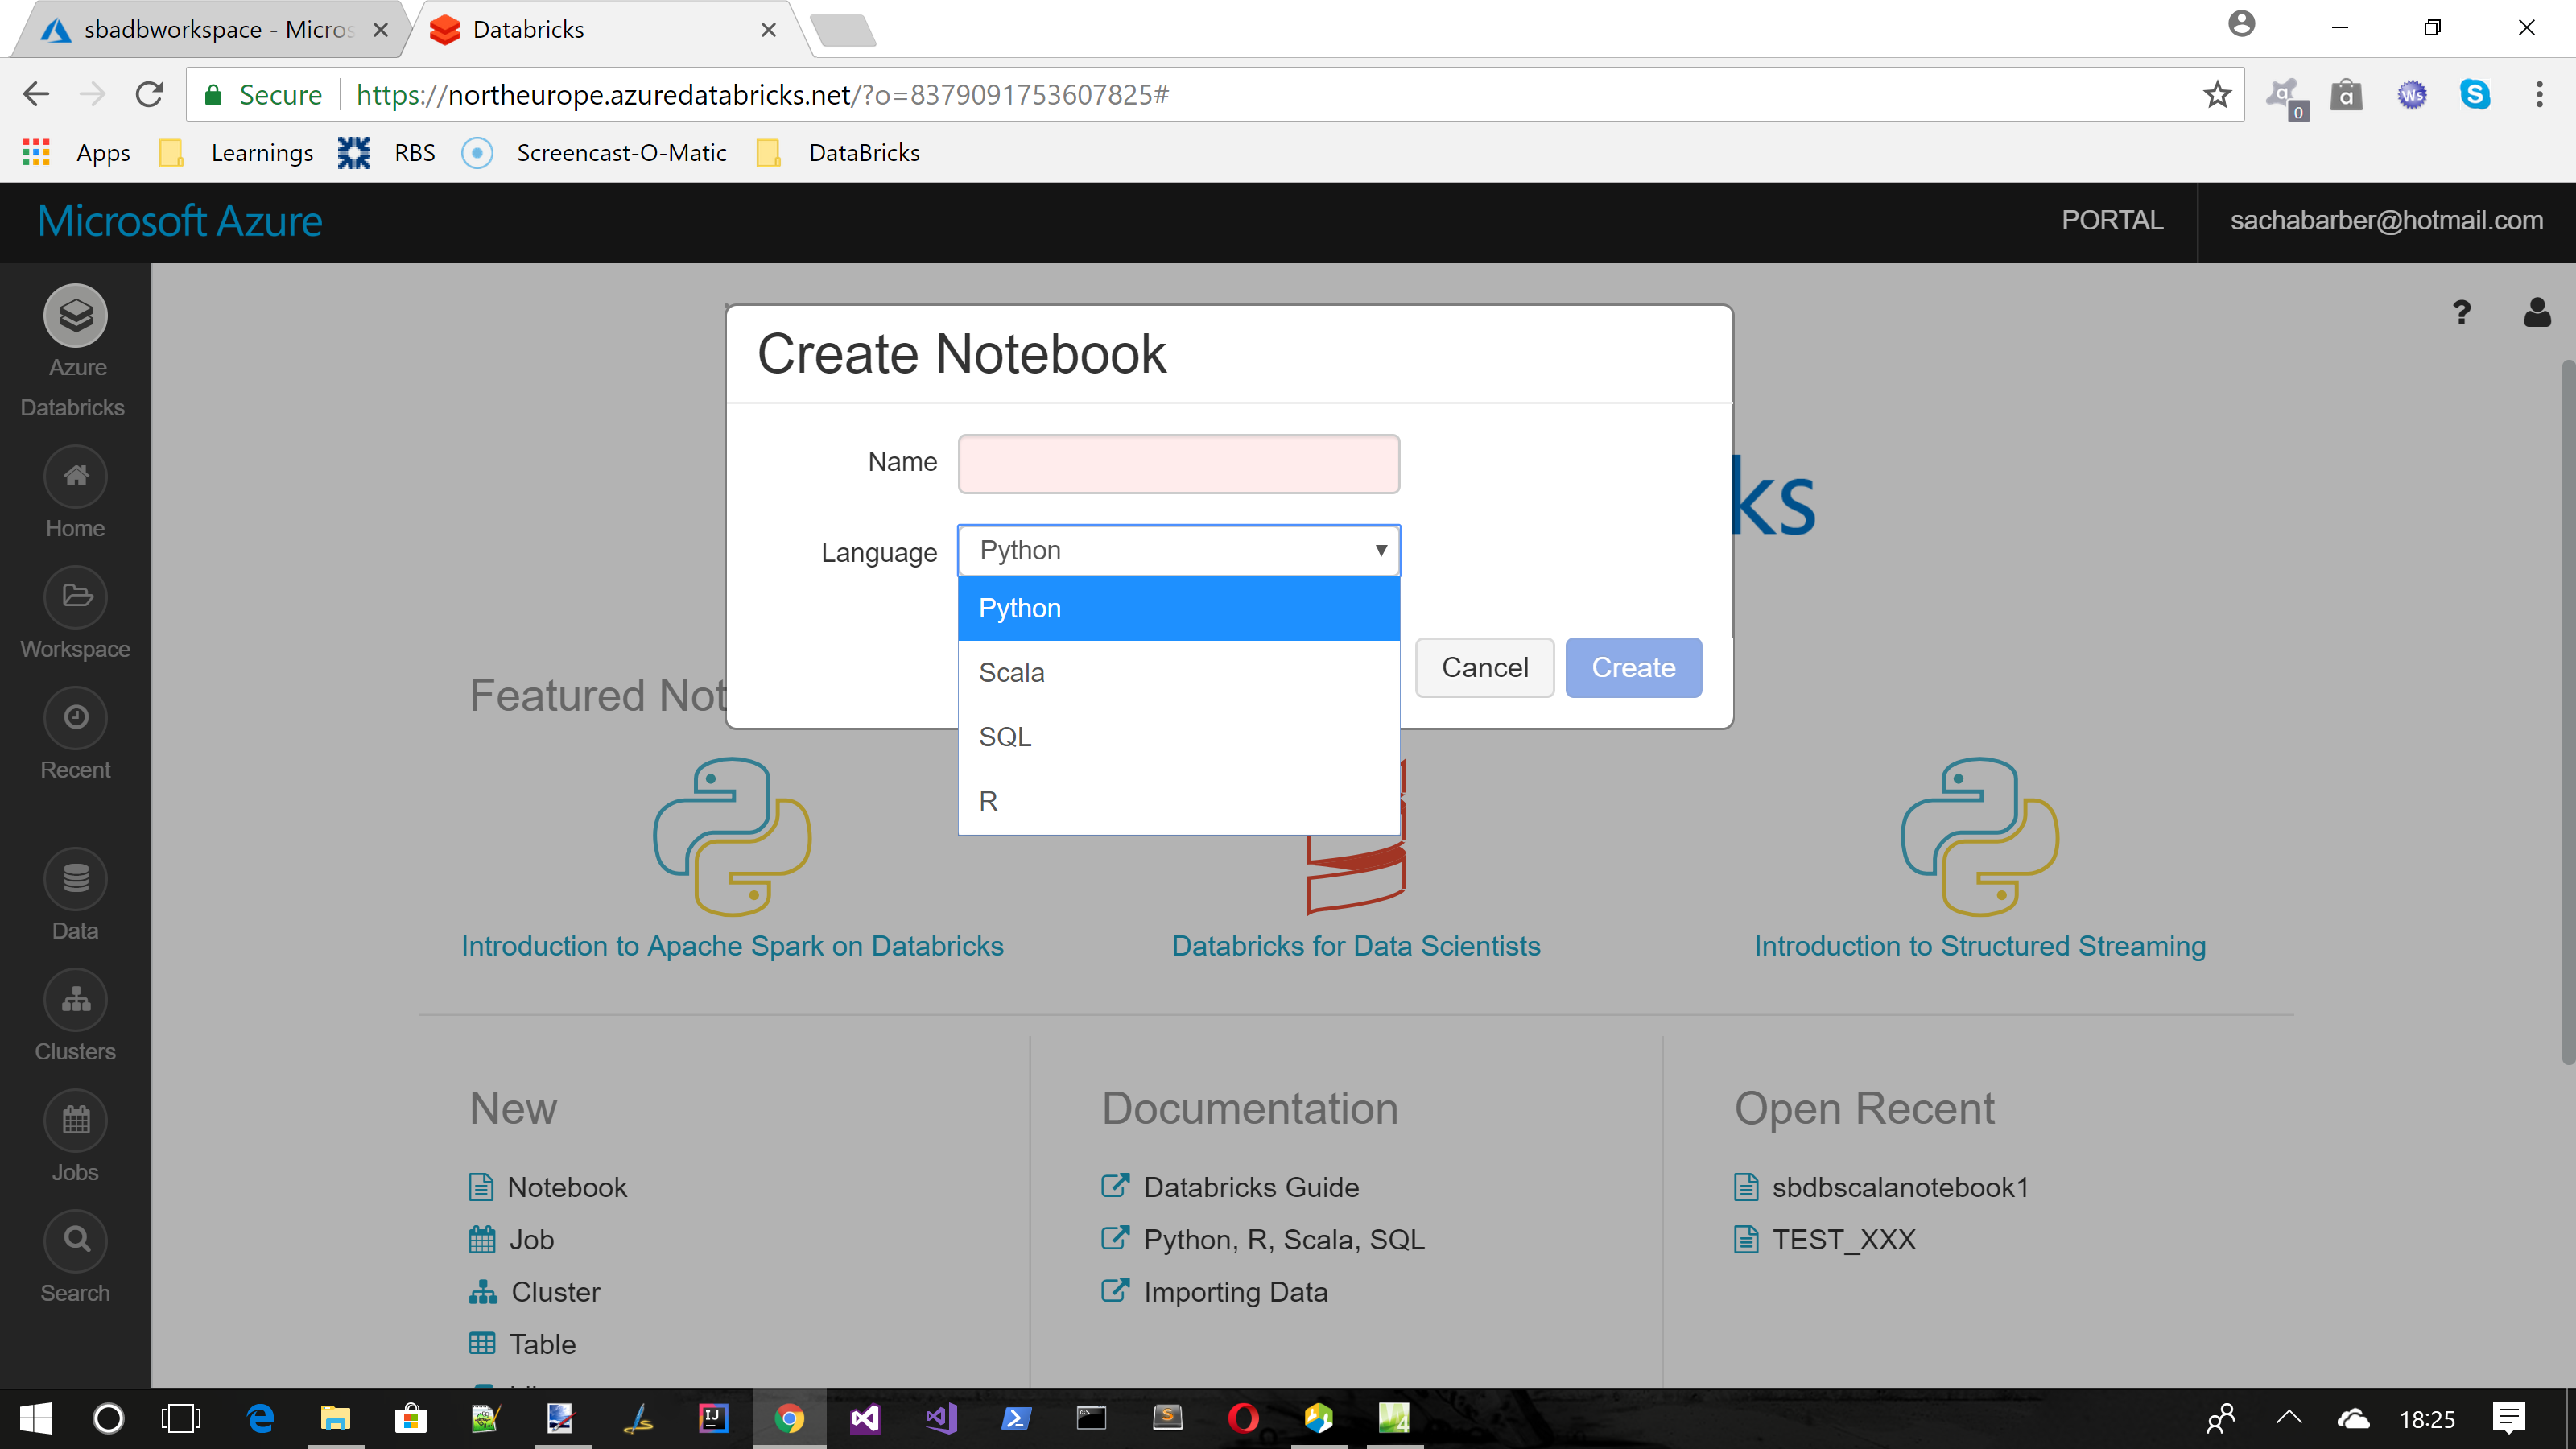
Task: Open the Search magnifier icon
Action: point(76,1241)
